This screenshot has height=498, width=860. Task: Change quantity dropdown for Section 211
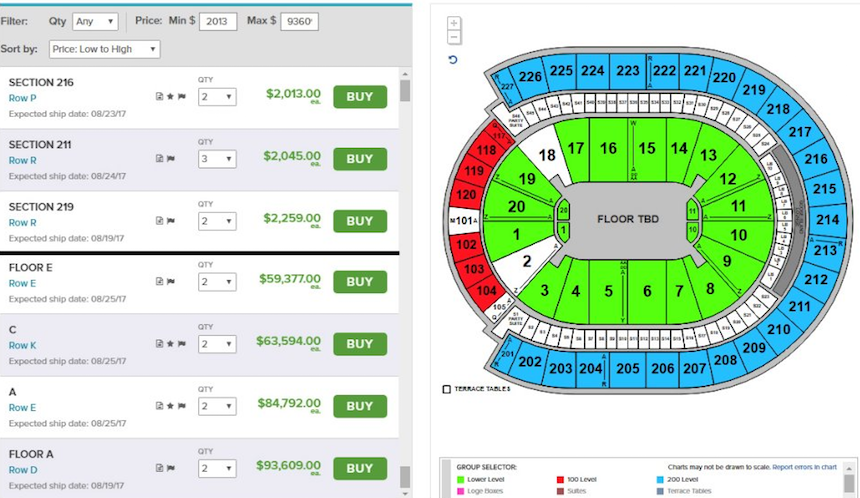216,159
